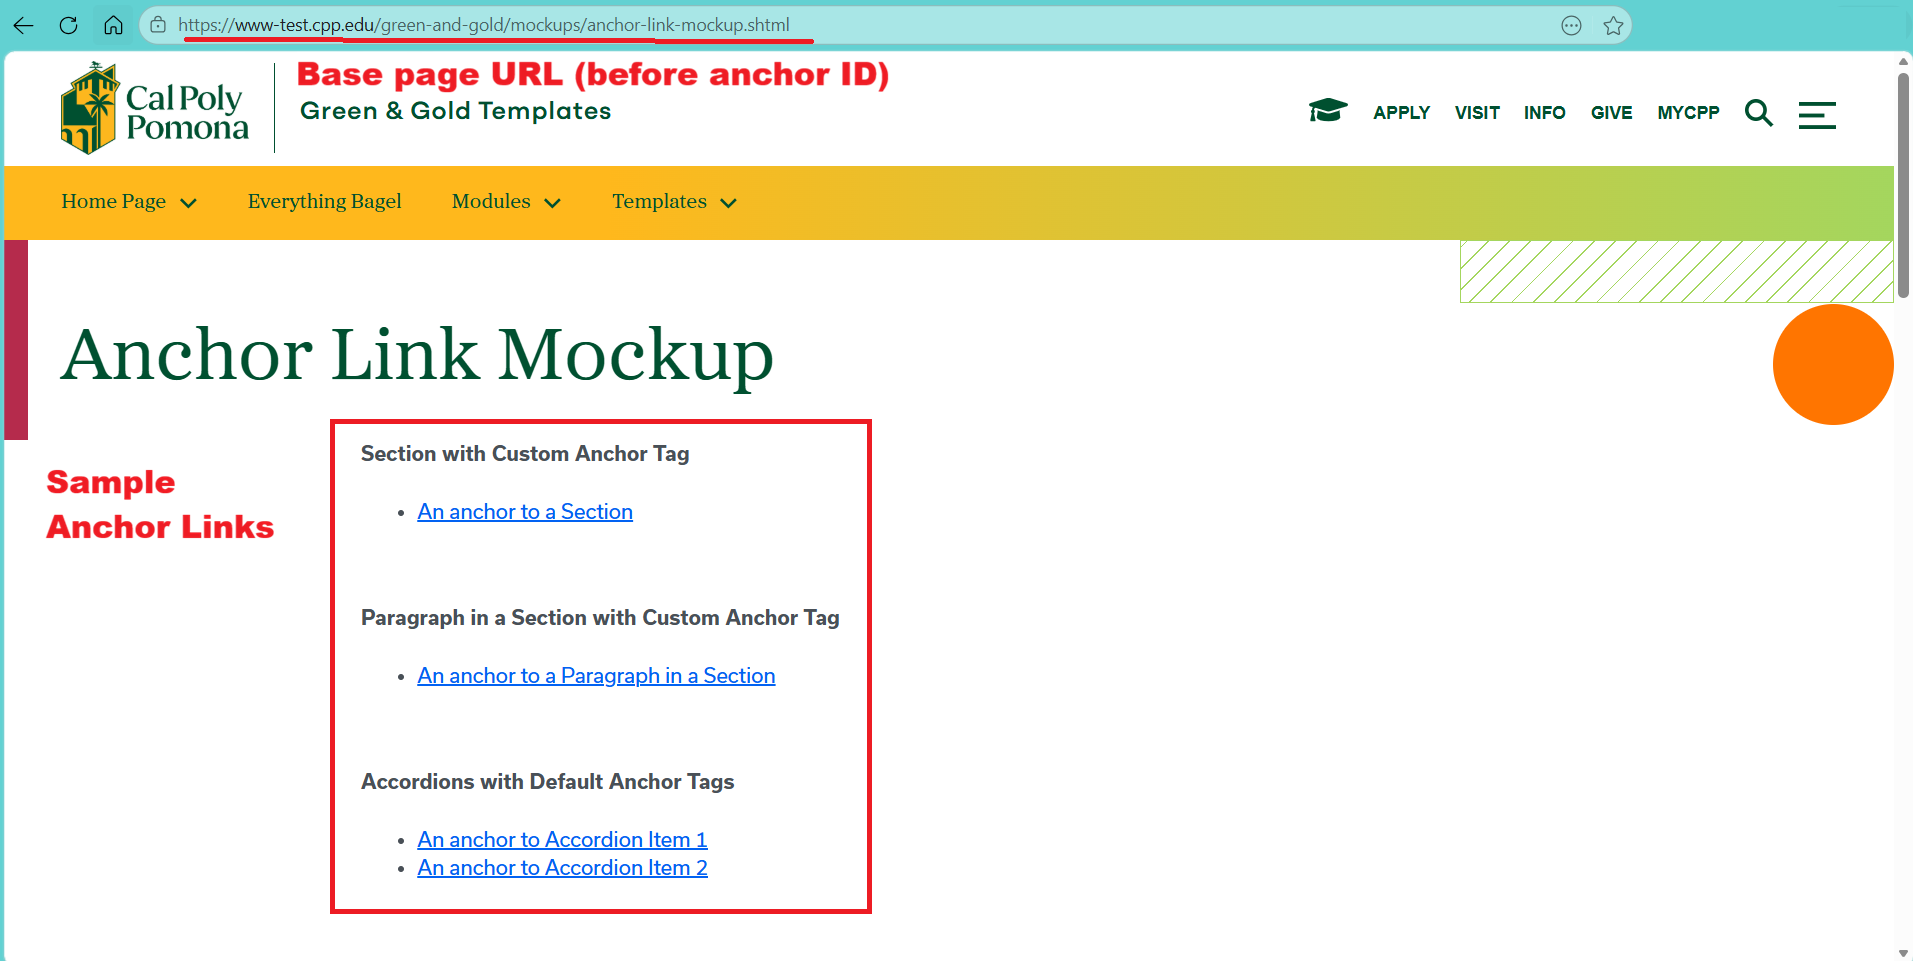Click the browser back arrow
The width and height of the screenshot is (1913, 961).
pos(24,25)
